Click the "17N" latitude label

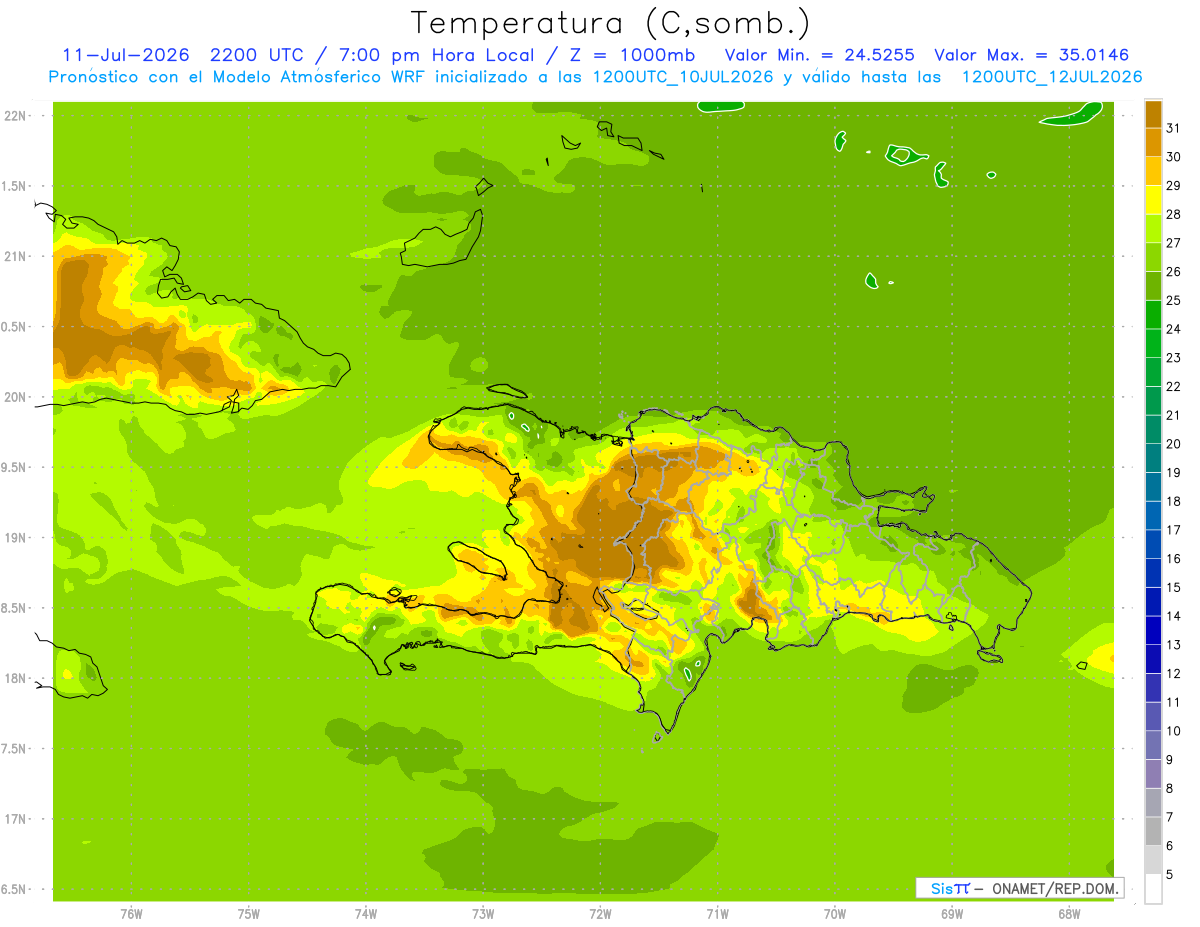[15, 819]
